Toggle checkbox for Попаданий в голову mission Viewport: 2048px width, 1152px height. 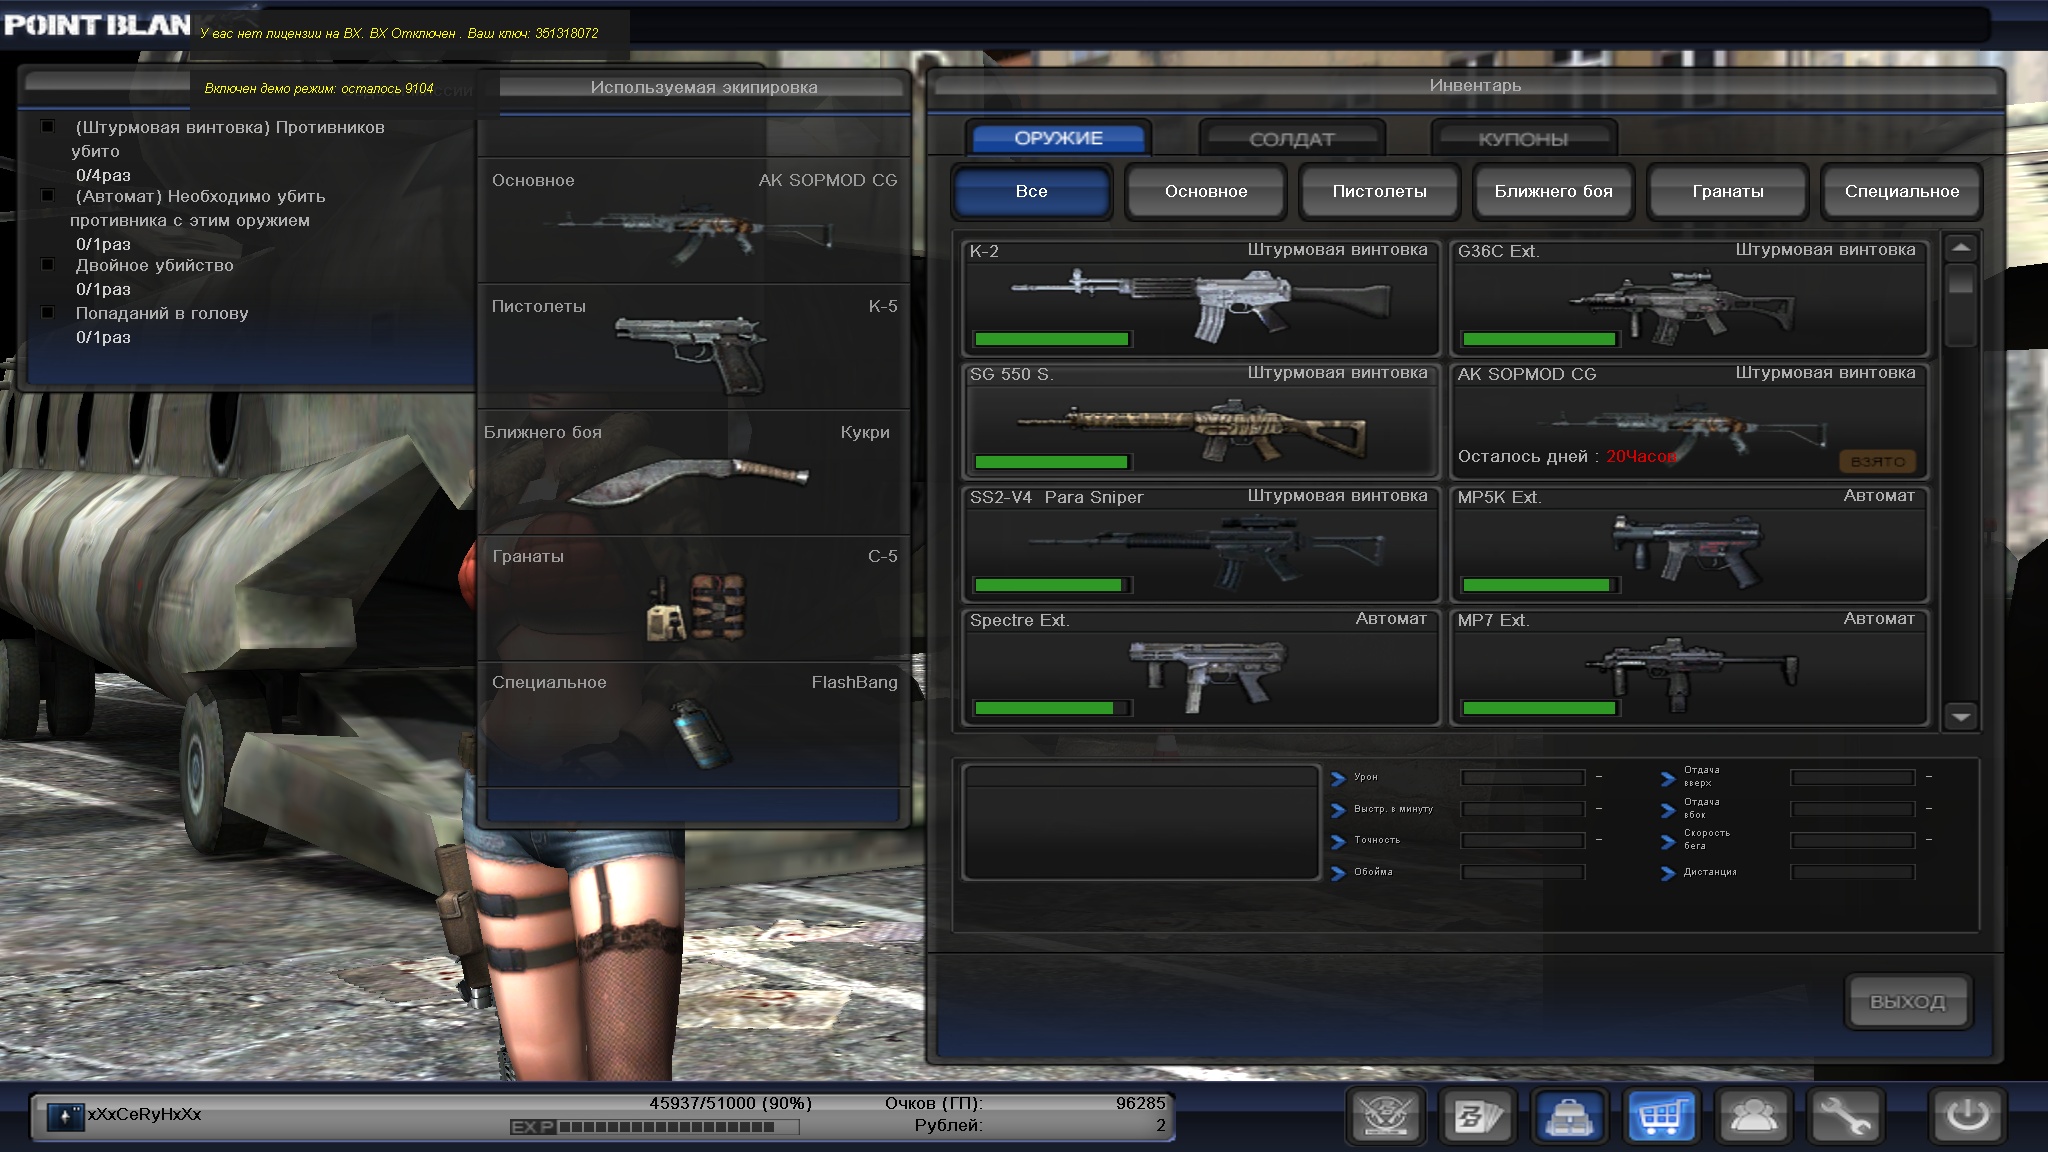(x=47, y=313)
